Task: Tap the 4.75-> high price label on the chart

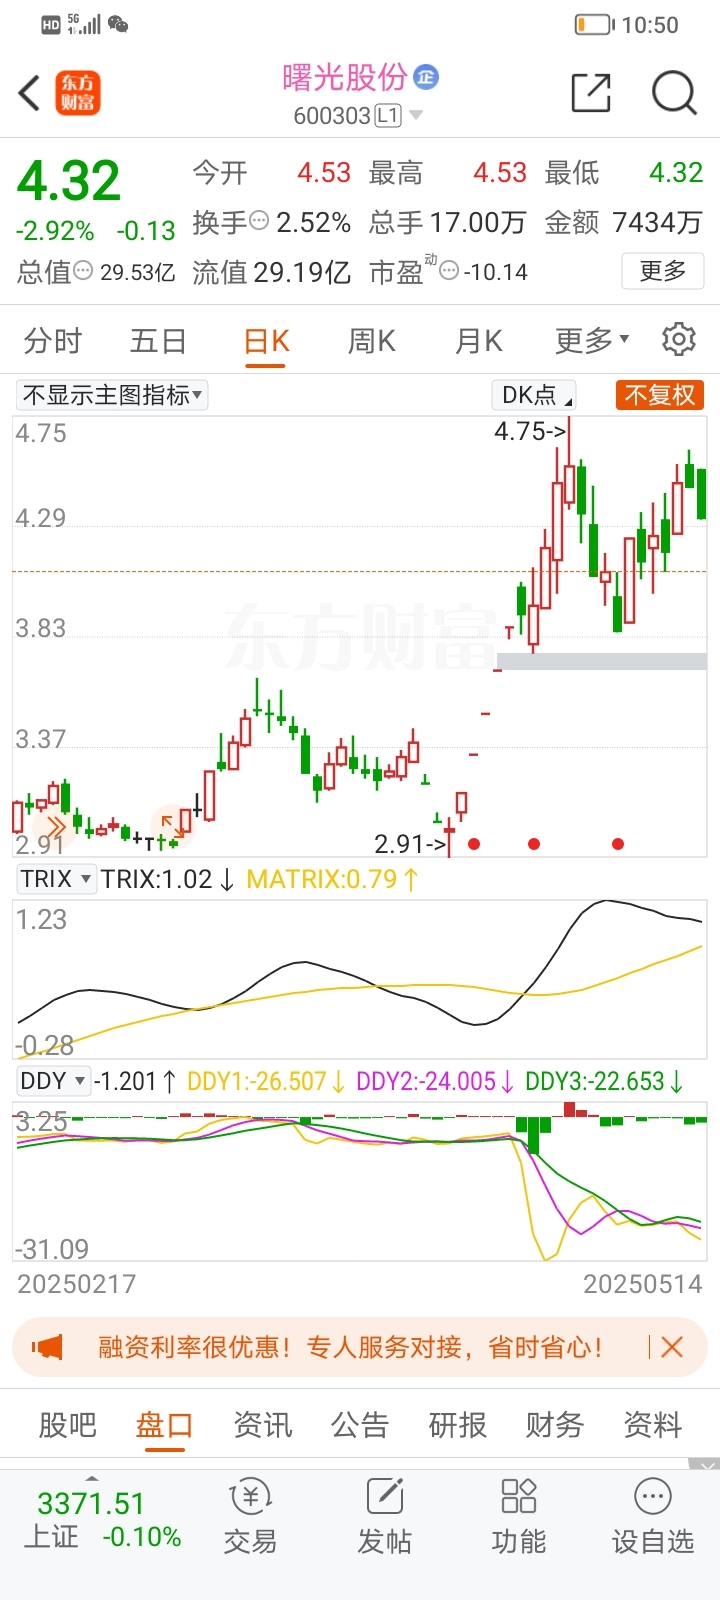Action: [530, 431]
